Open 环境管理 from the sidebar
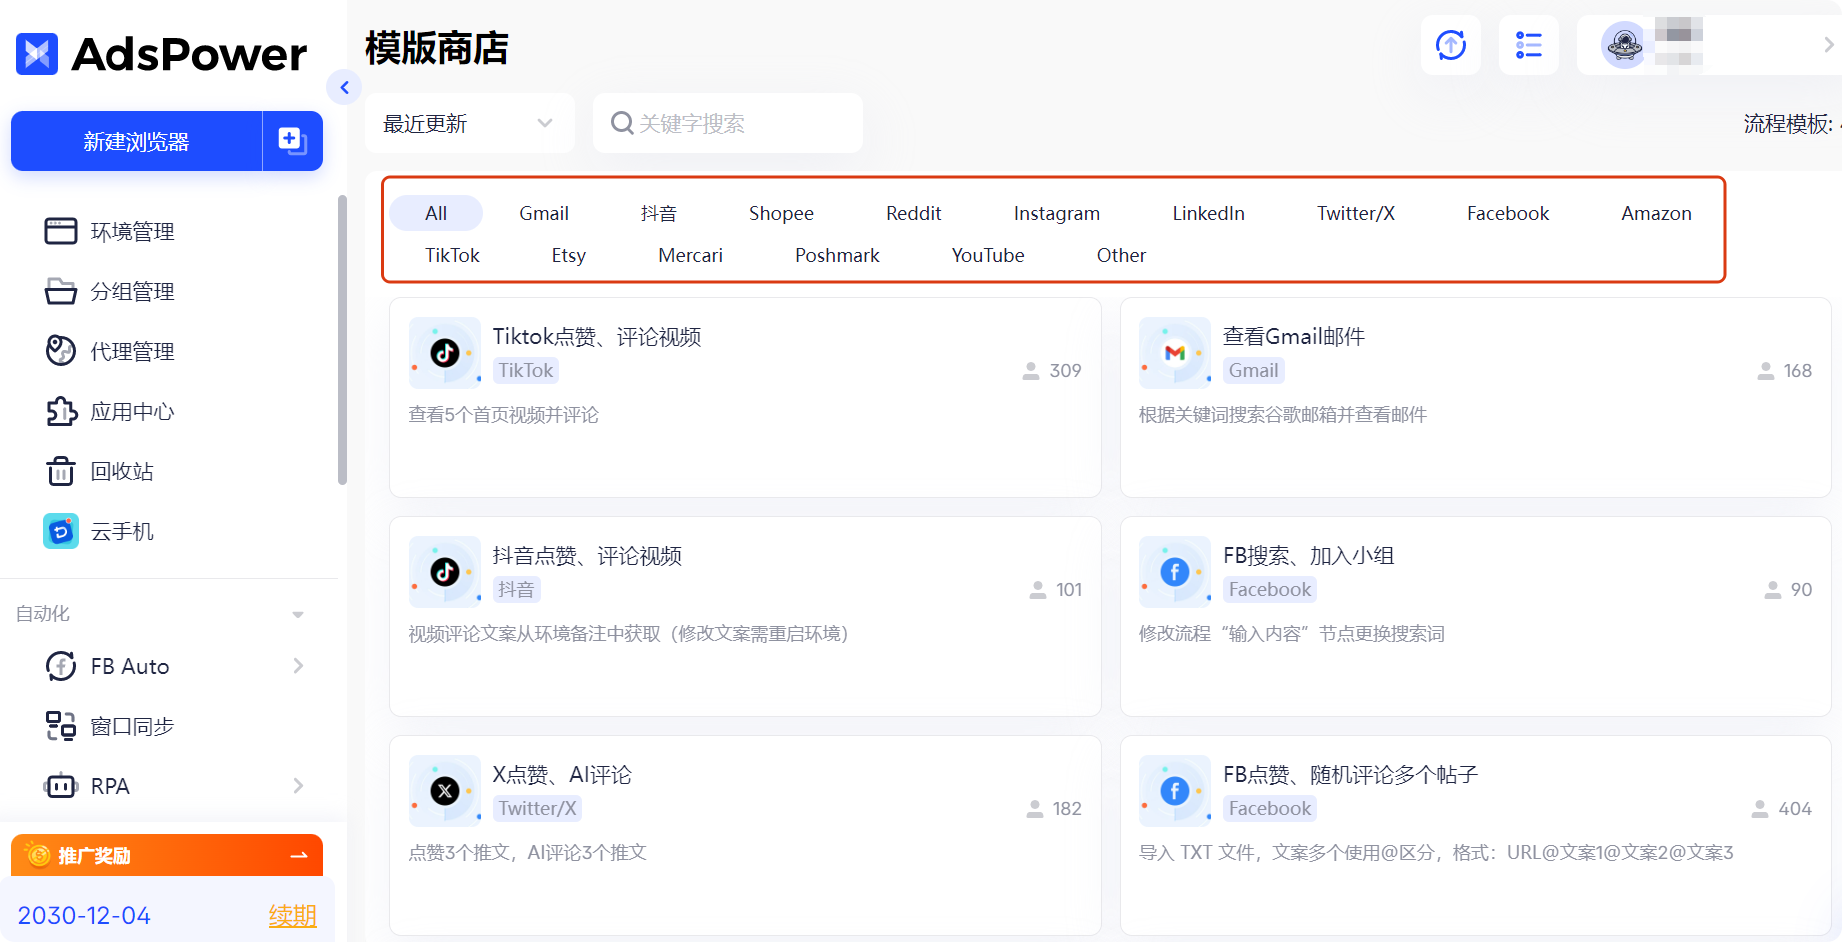Image resolution: width=1842 pixels, height=942 pixels. [x=130, y=231]
